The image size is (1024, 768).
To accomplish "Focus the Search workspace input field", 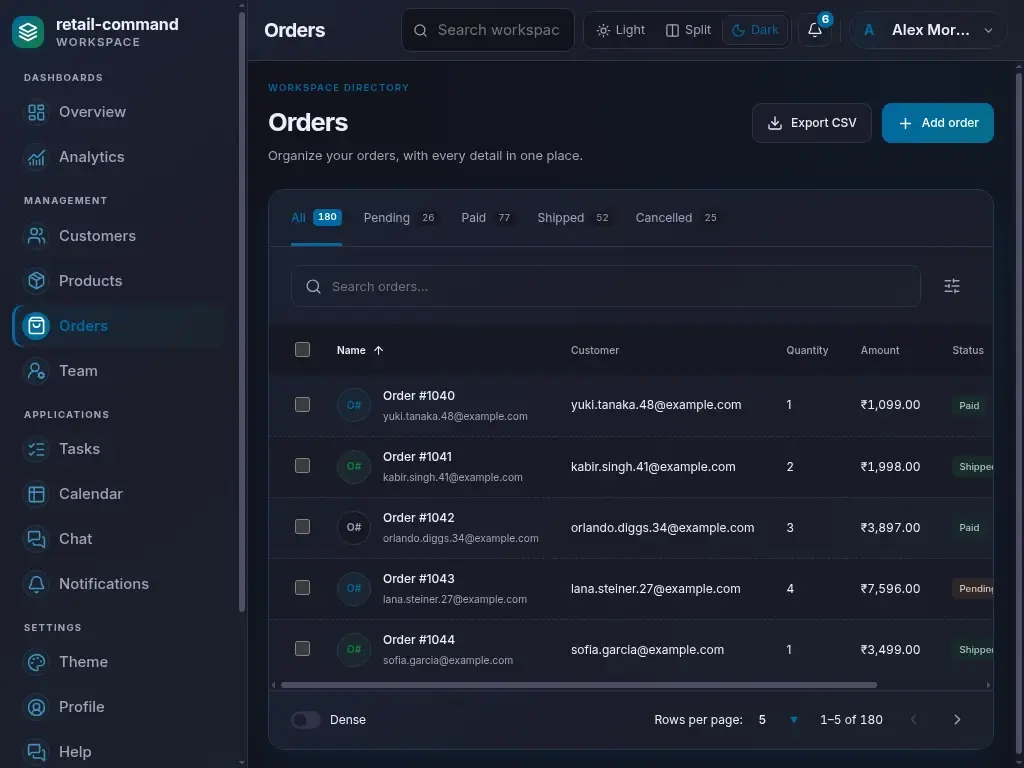I will (488, 30).
